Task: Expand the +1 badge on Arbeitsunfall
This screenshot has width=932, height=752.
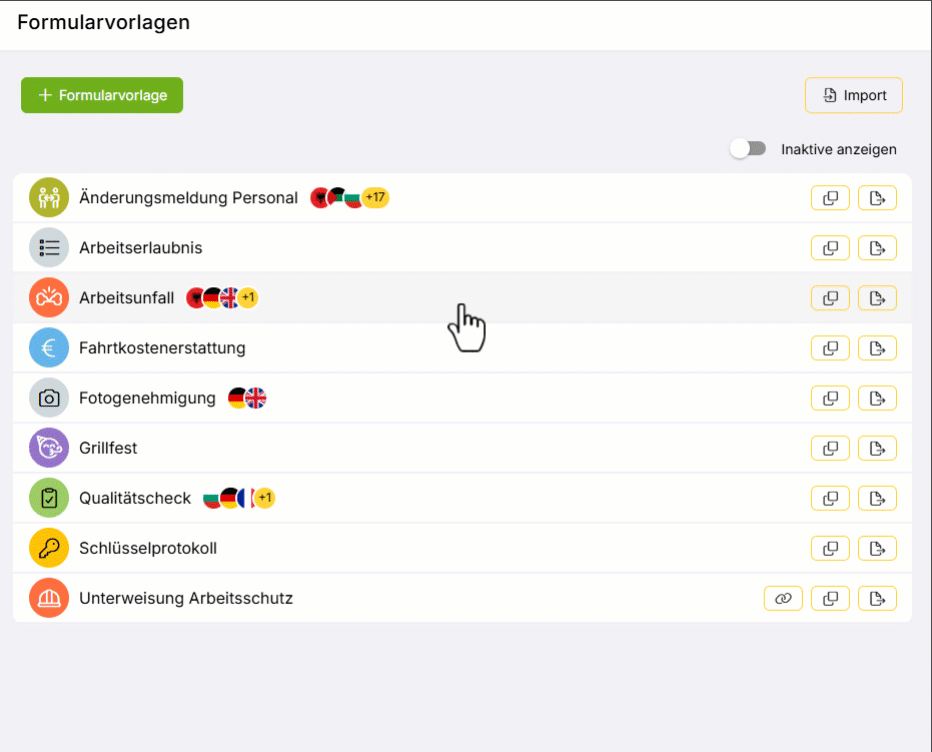Action: (x=248, y=298)
